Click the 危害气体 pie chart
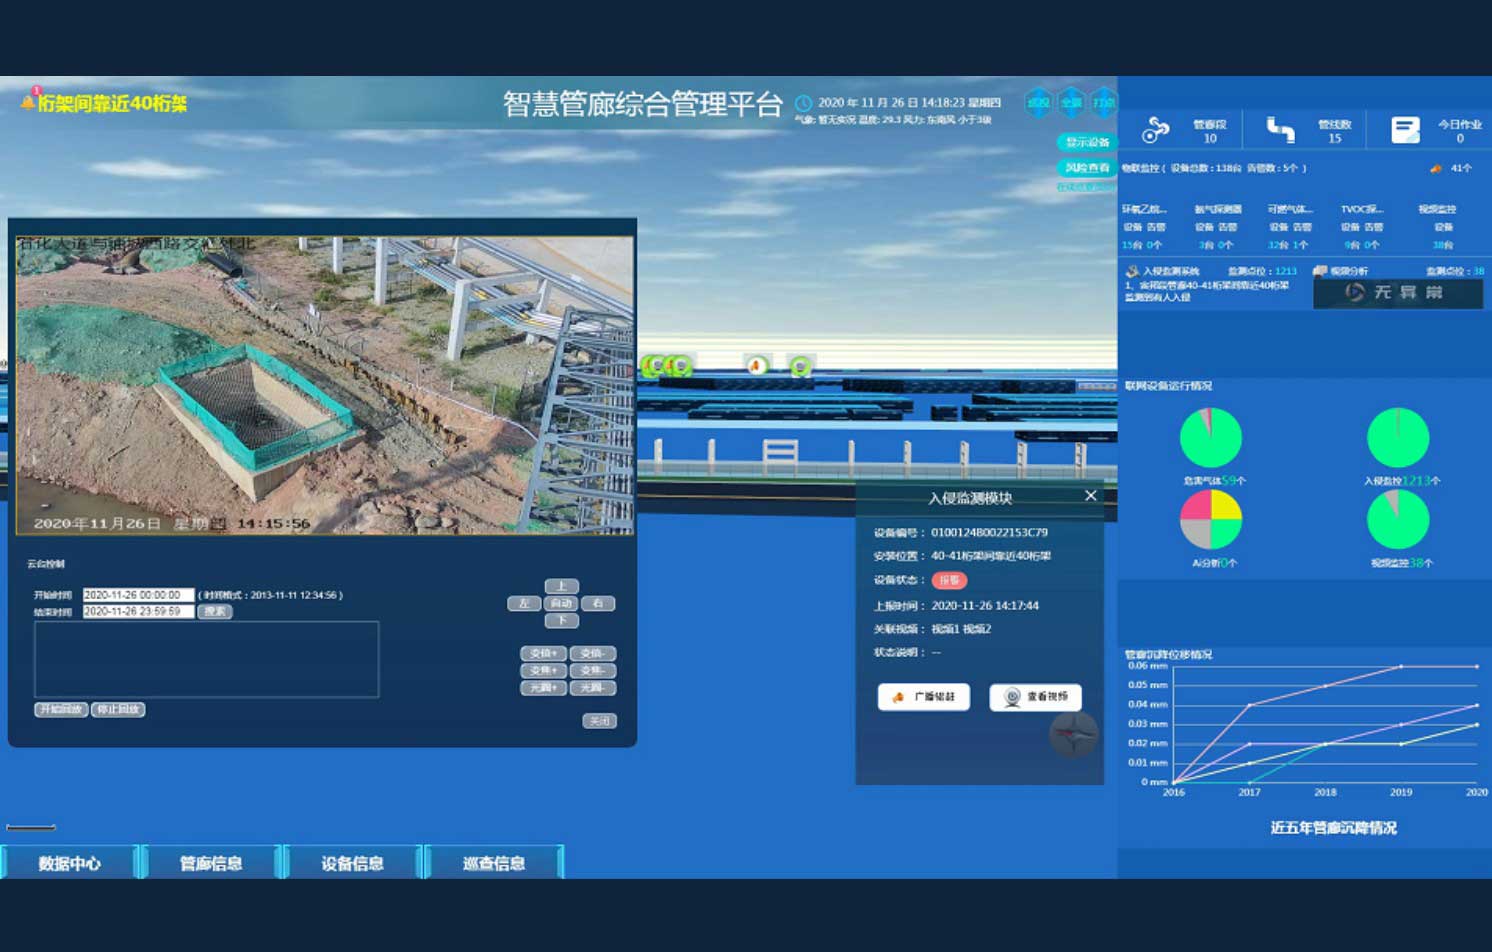Image resolution: width=1492 pixels, height=952 pixels. coord(1210,437)
